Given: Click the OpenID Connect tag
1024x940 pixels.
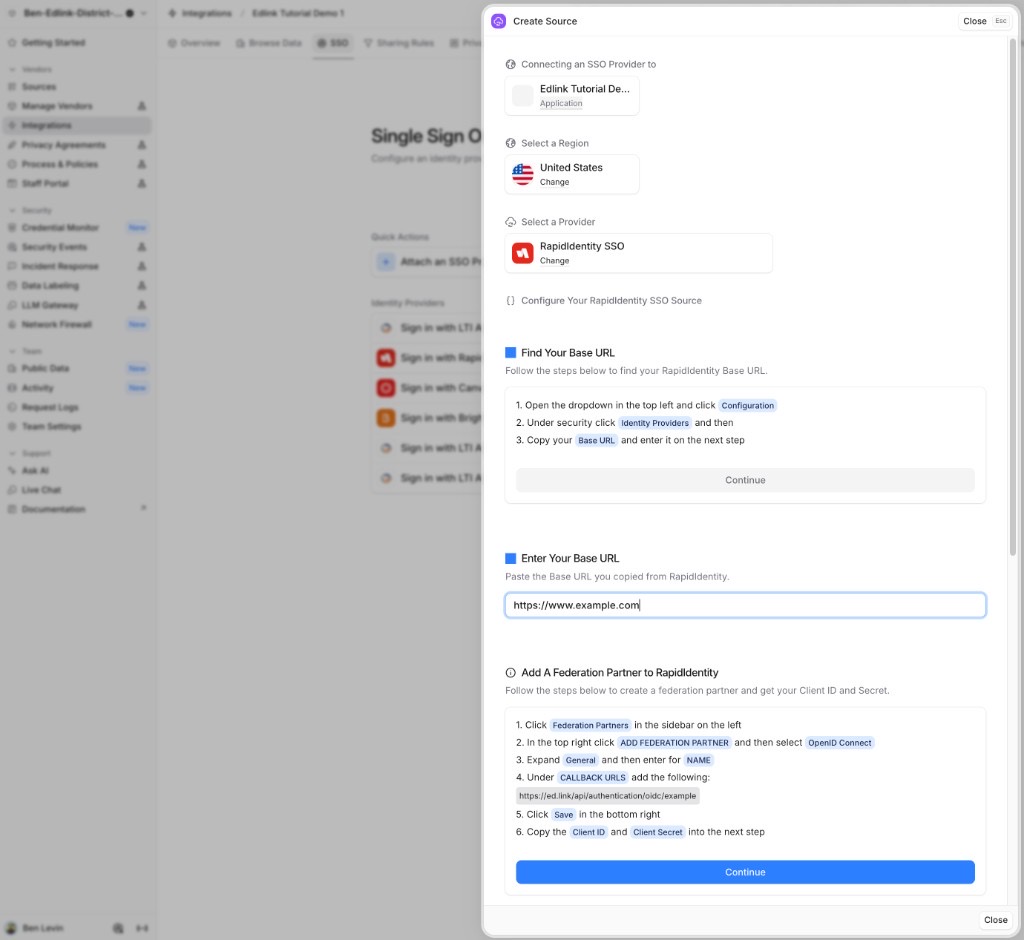Looking at the screenshot, I should tap(840, 743).
